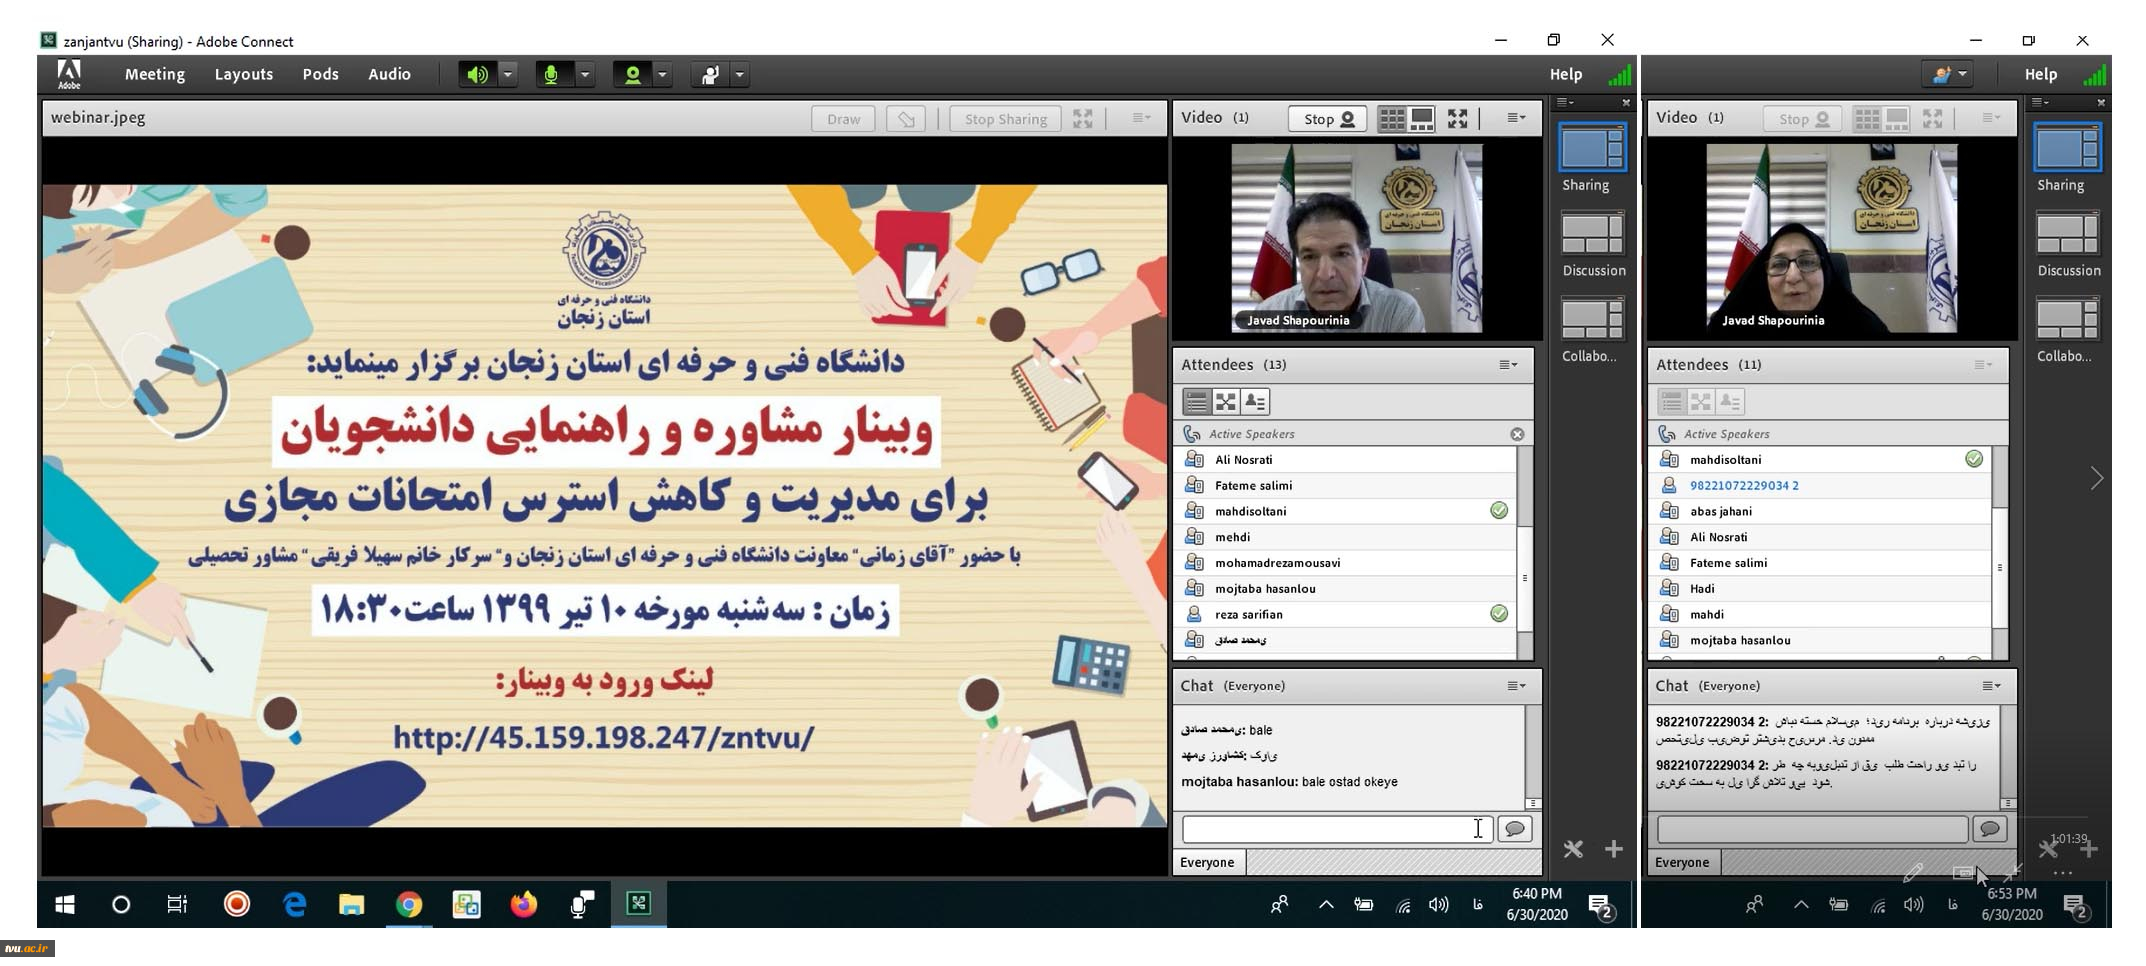The image size is (2146, 966).
Task: Switch video pod to grid view
Action: 1392,119
